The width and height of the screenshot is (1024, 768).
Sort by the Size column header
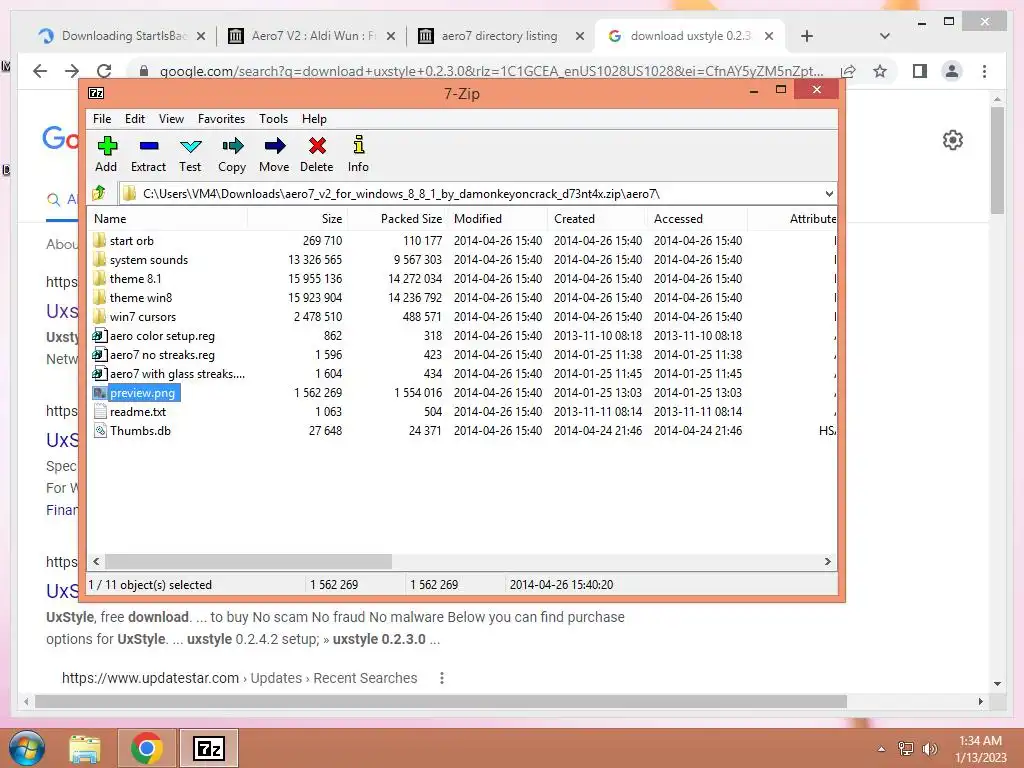(x=297, y=219)
